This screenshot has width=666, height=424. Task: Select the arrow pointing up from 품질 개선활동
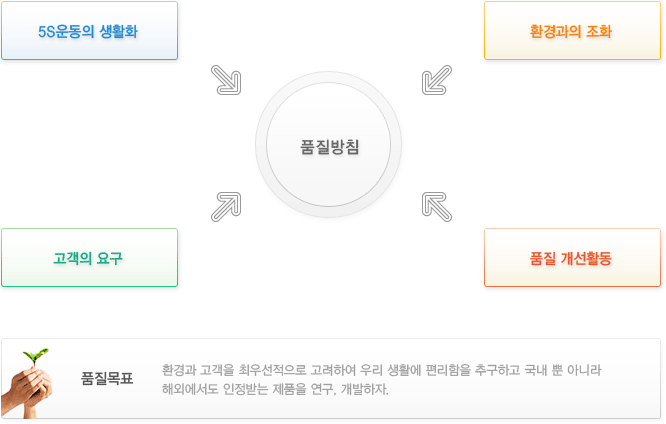pyautogui.click(x=437, y=207)
